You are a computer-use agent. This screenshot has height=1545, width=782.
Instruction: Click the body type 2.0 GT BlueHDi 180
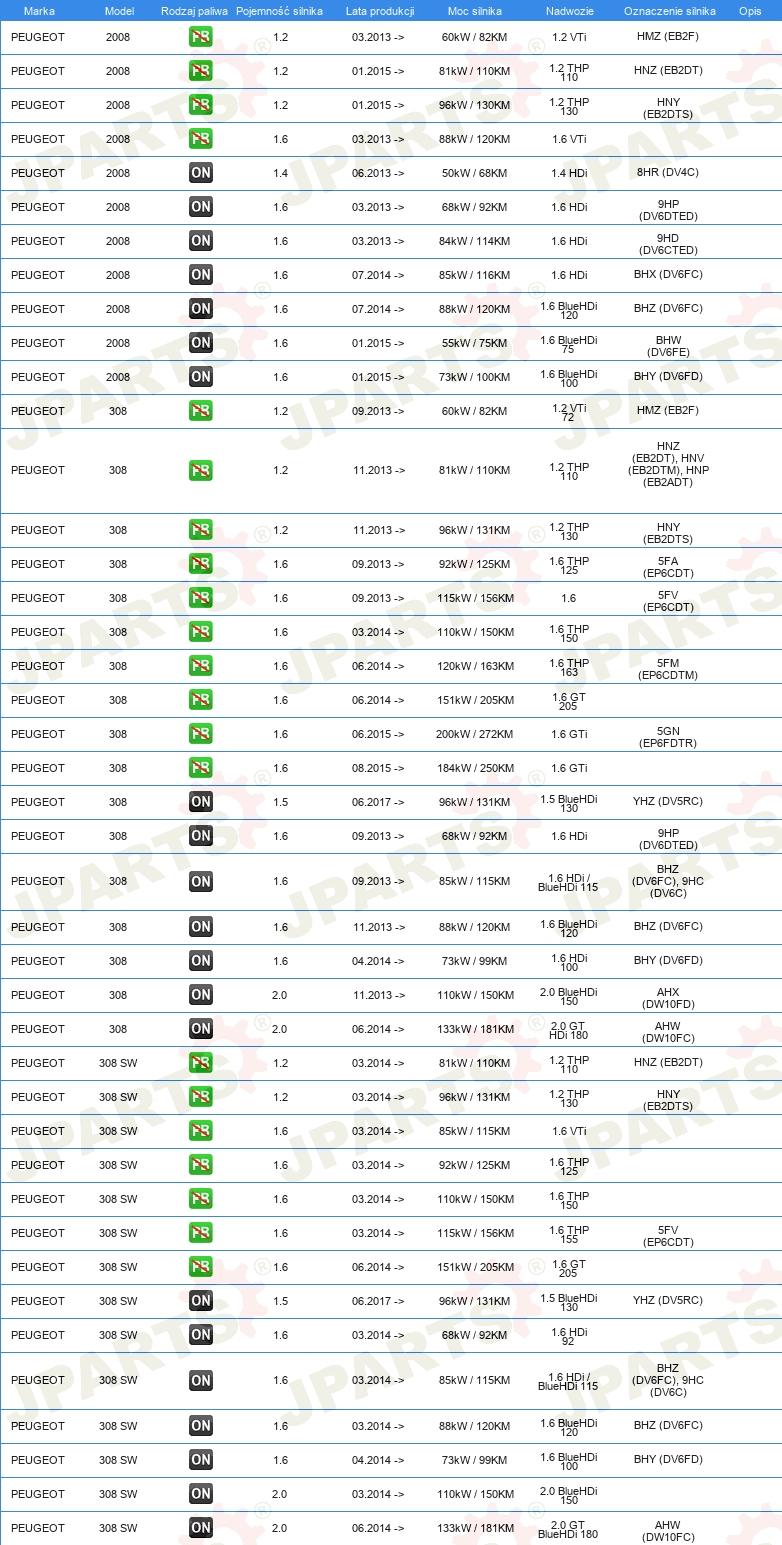coord(569,1528)
